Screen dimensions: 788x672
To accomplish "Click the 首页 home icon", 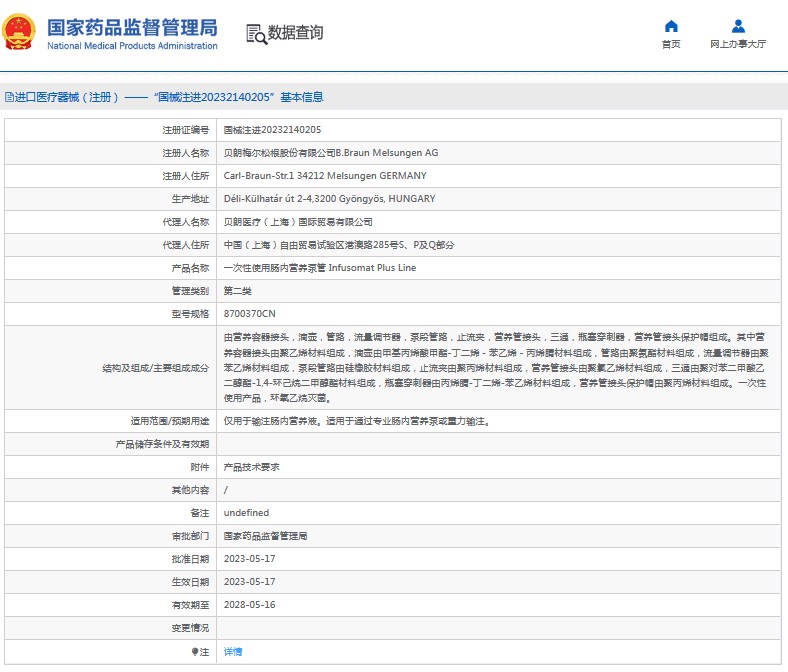I will [x=671, y=26].
